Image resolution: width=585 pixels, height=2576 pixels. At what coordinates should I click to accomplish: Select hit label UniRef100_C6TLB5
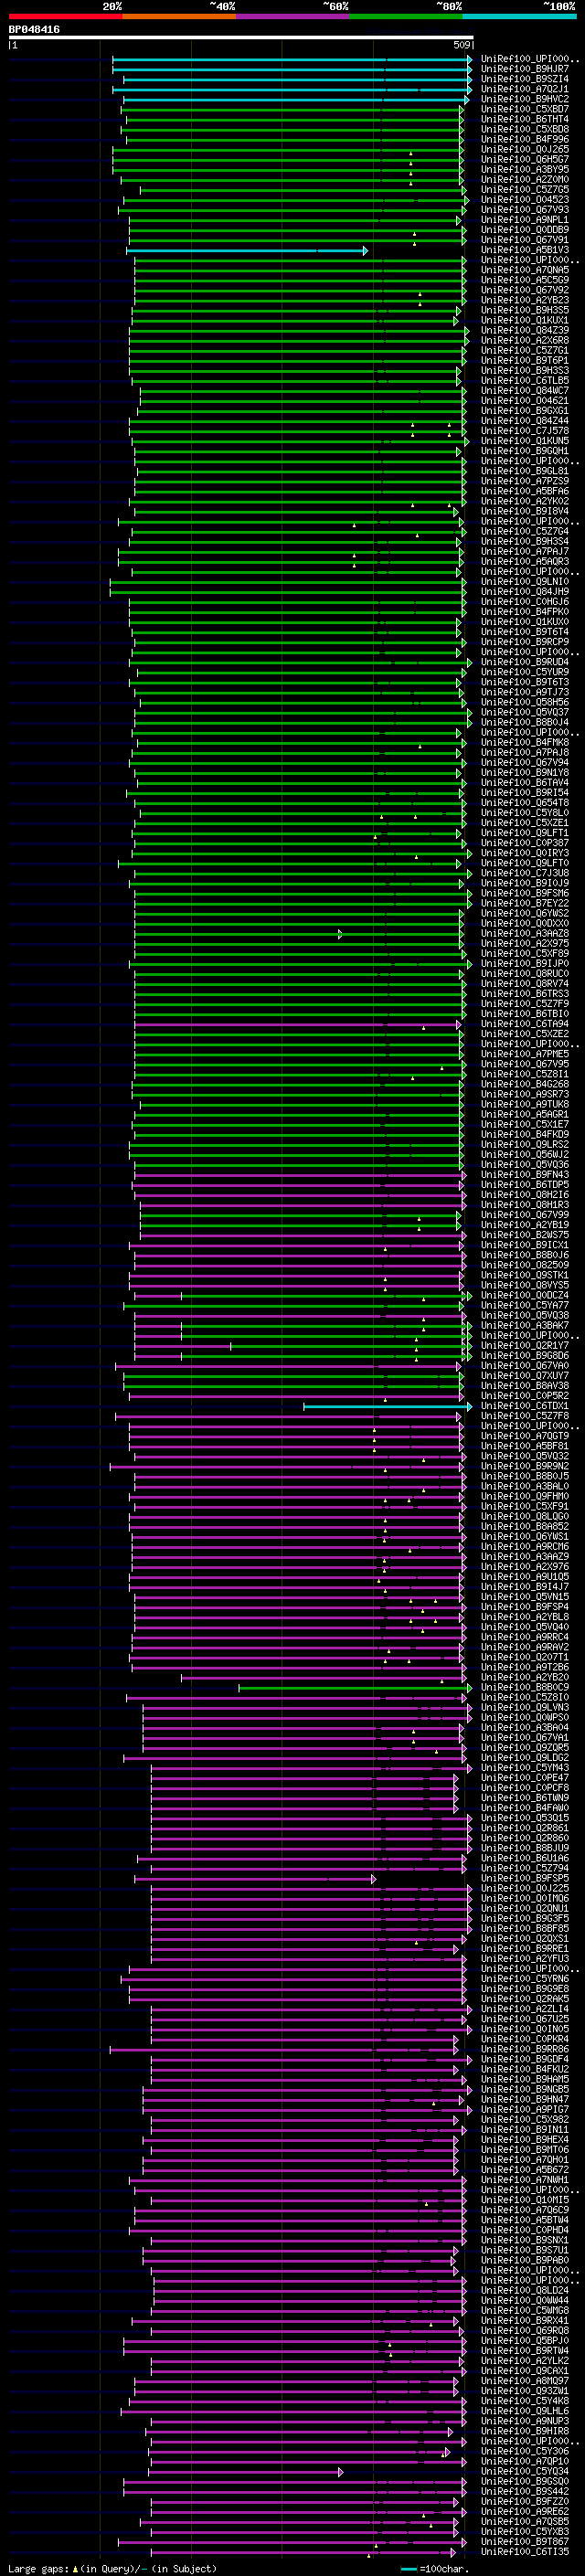(x=525, y=381)
